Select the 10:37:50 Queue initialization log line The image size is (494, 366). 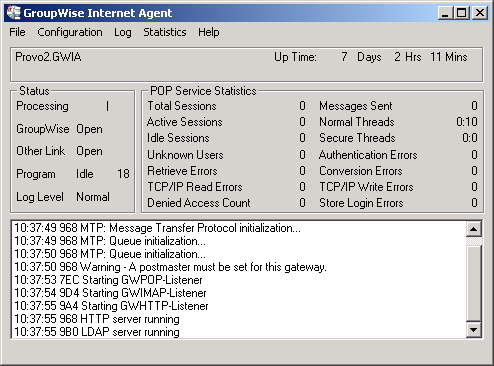[110, 254]
